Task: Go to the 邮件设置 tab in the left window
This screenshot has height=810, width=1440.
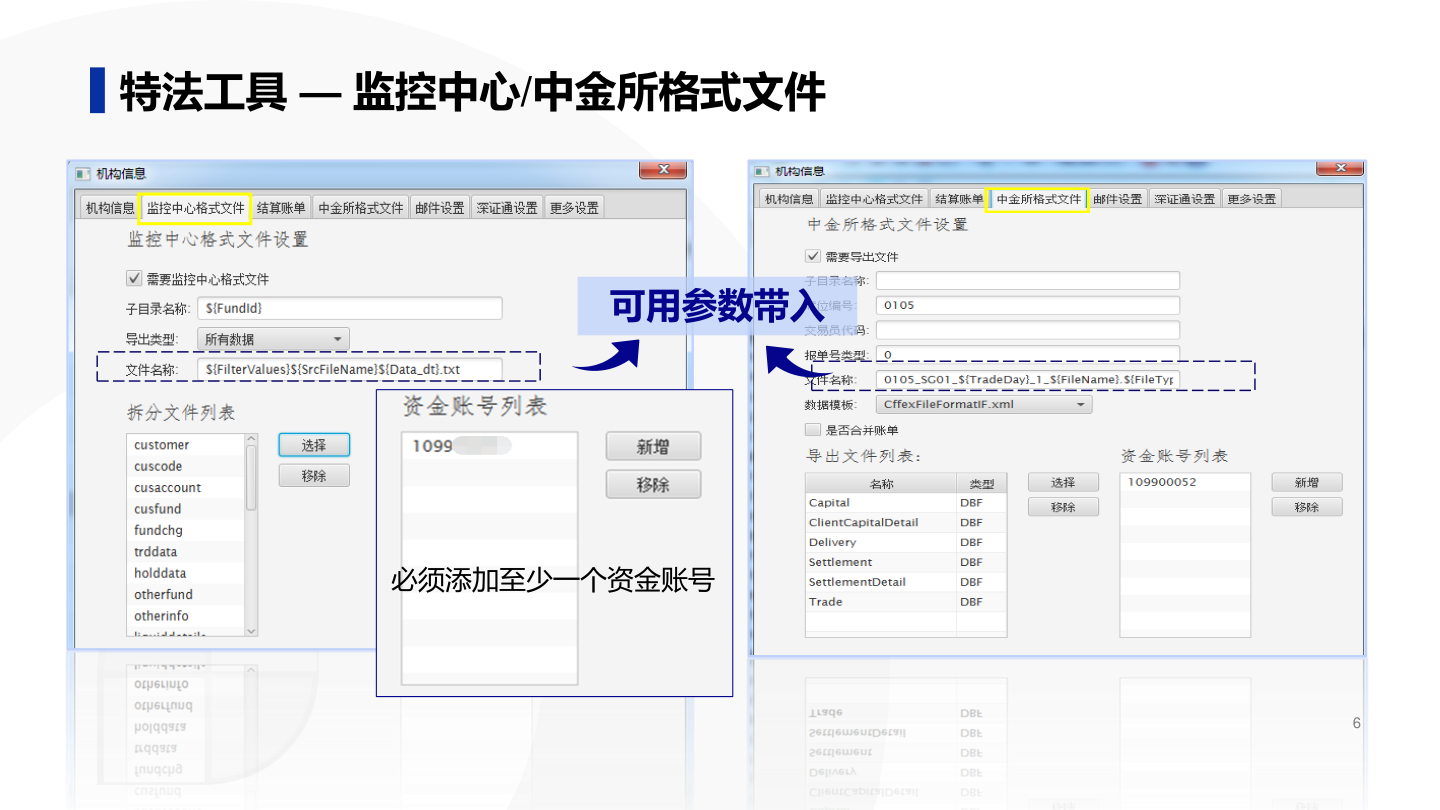Action: [x=440, y=208]
